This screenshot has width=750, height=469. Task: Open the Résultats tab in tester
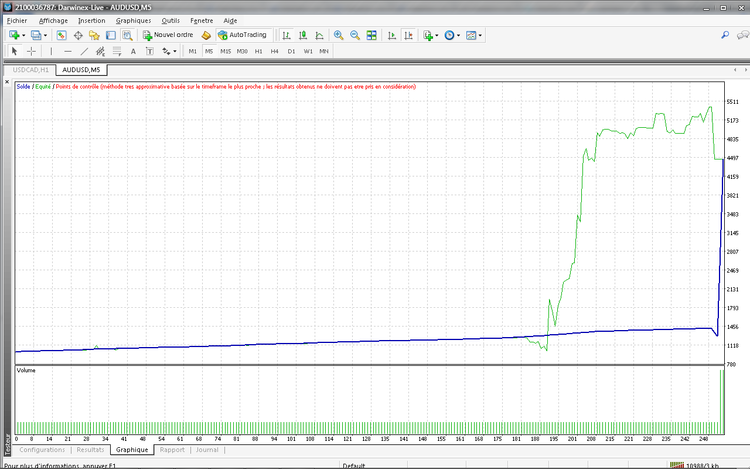[90, 450]
